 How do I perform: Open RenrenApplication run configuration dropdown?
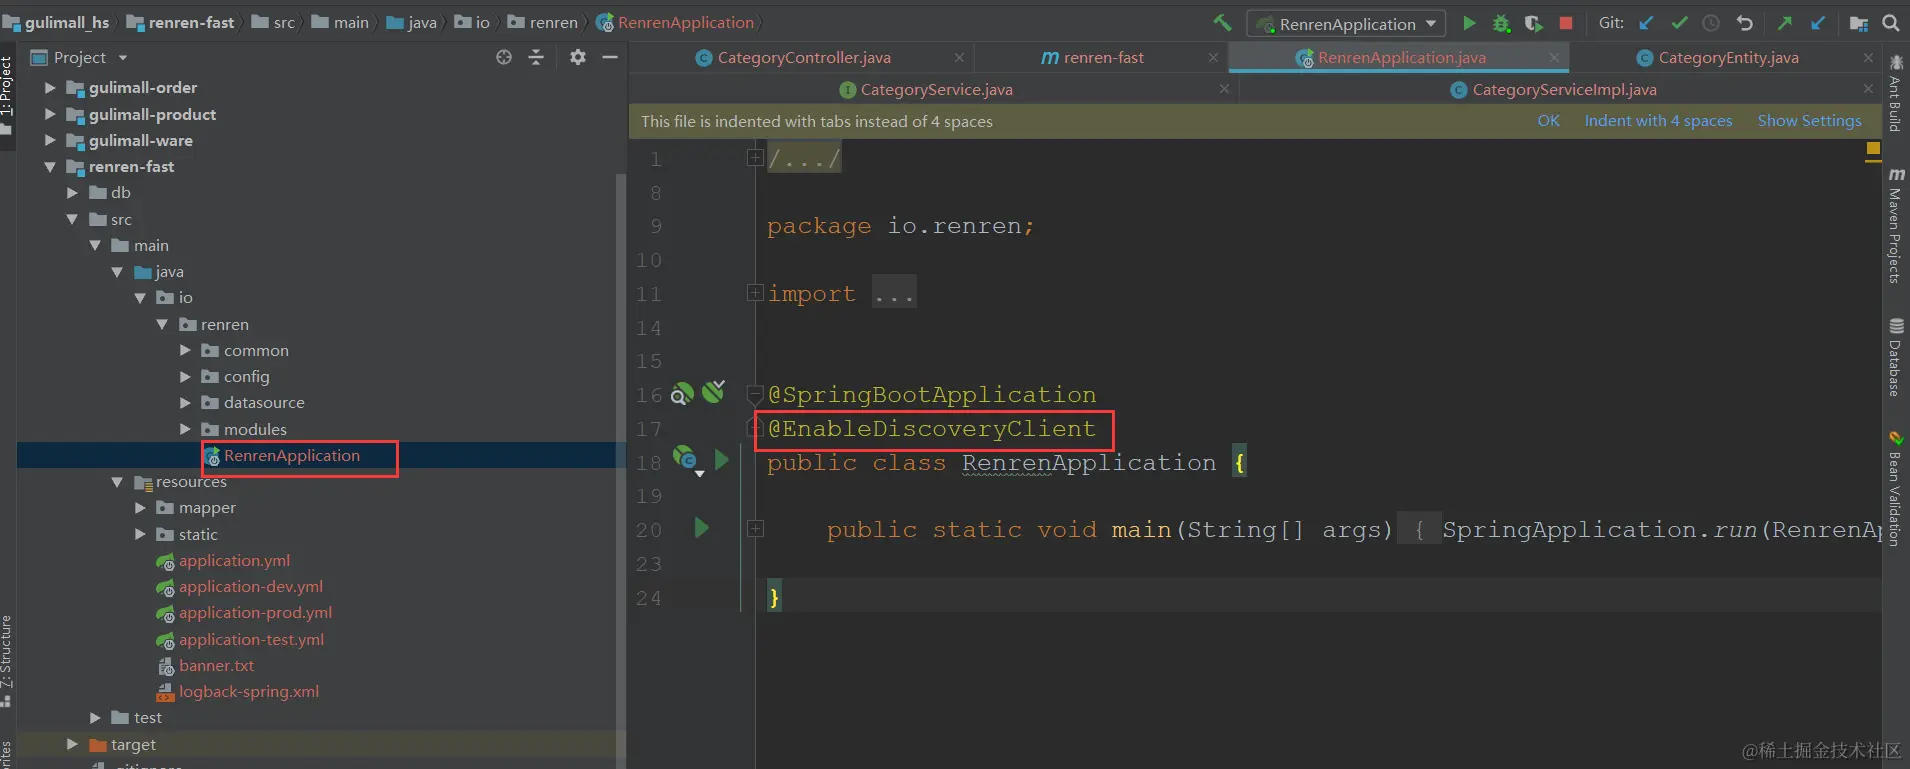tap(1346, 23)
